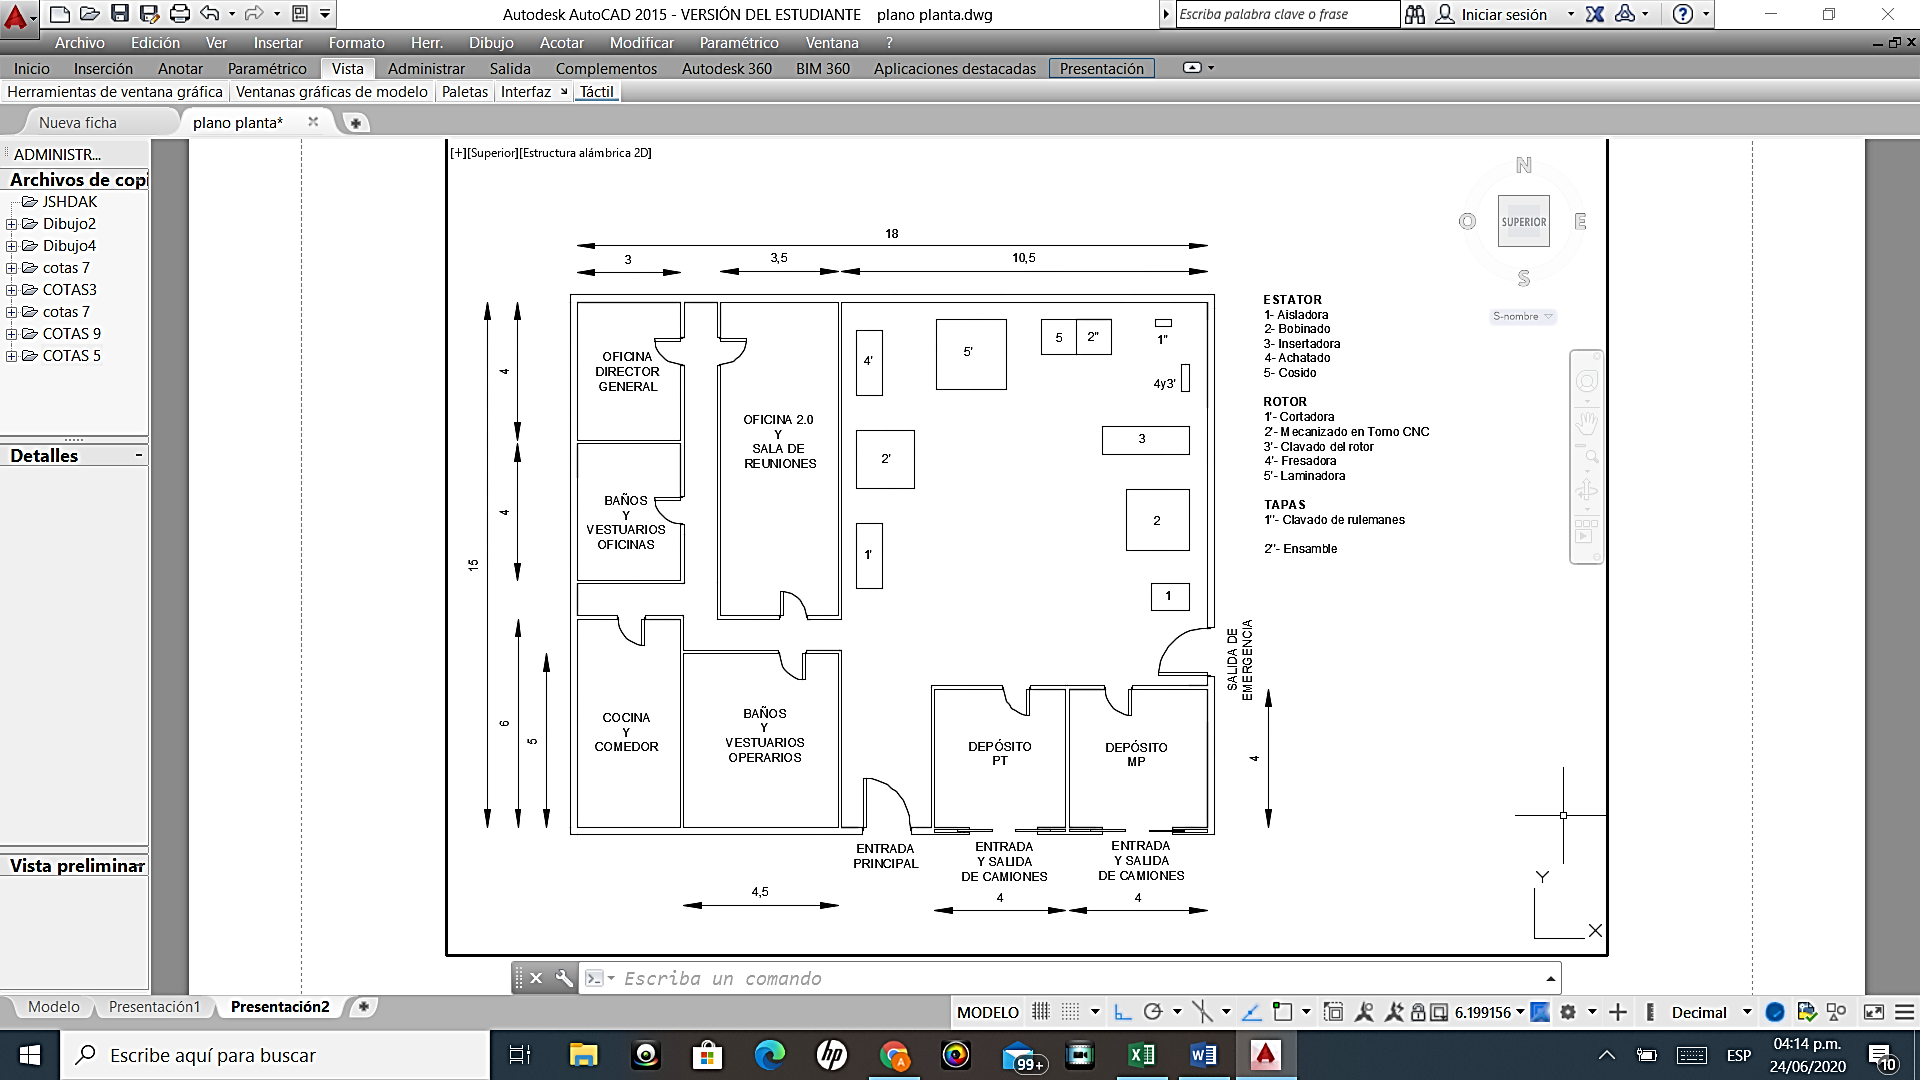
Task: Click the Paletas ribbon panel button
Action: [465, 91]
